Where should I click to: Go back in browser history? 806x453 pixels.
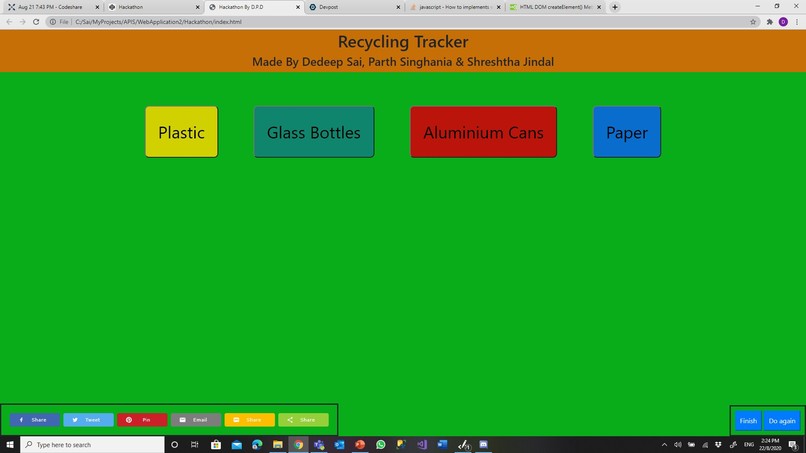coord(9,22)
